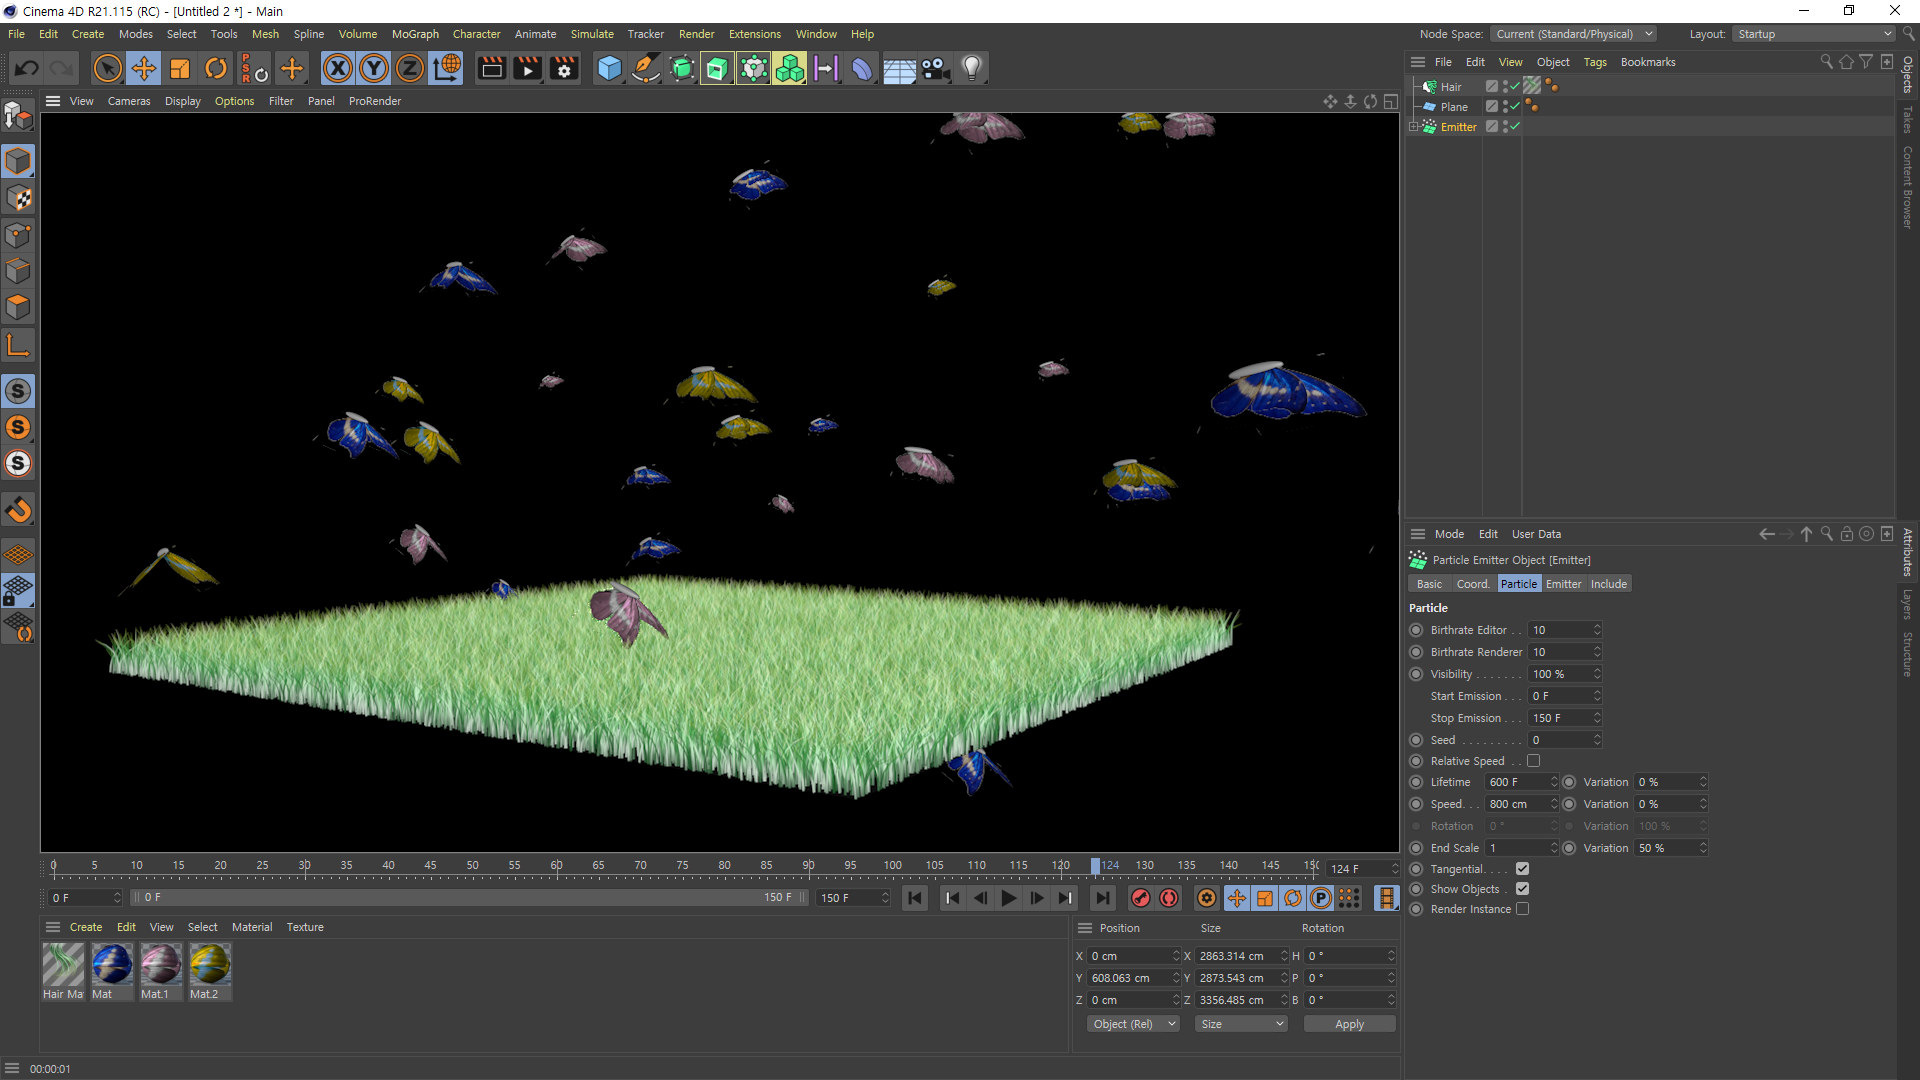Enable Render Instance checkbox
The width and height of the screenshot is (1920, 1080).
click(x=1522, y=909)
